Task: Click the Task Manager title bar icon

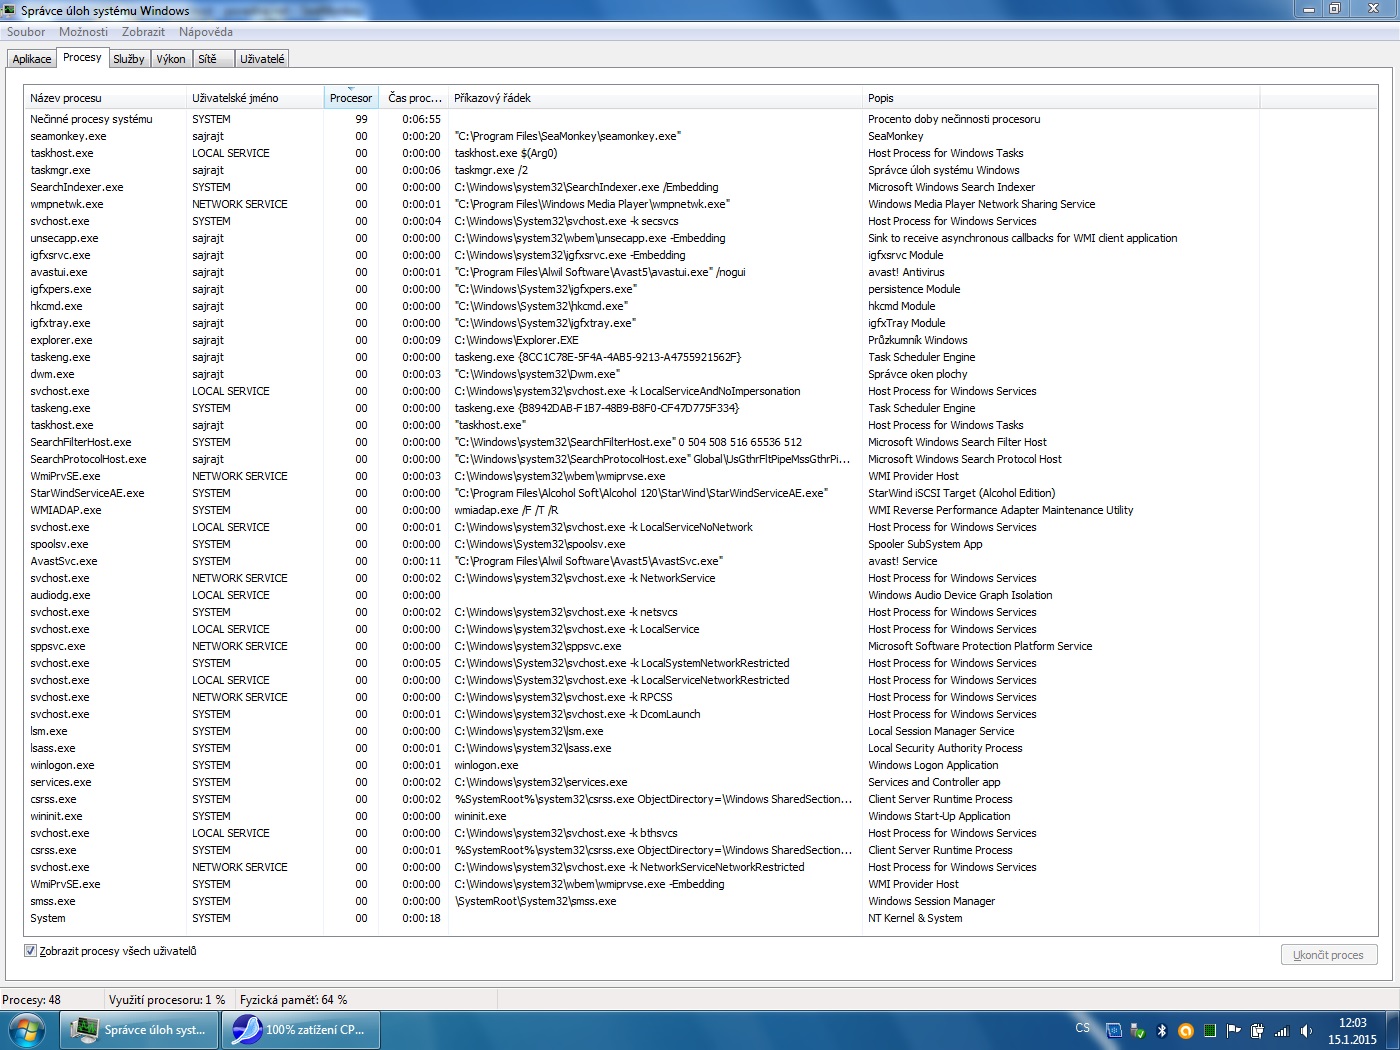Action: click(9, 10)
